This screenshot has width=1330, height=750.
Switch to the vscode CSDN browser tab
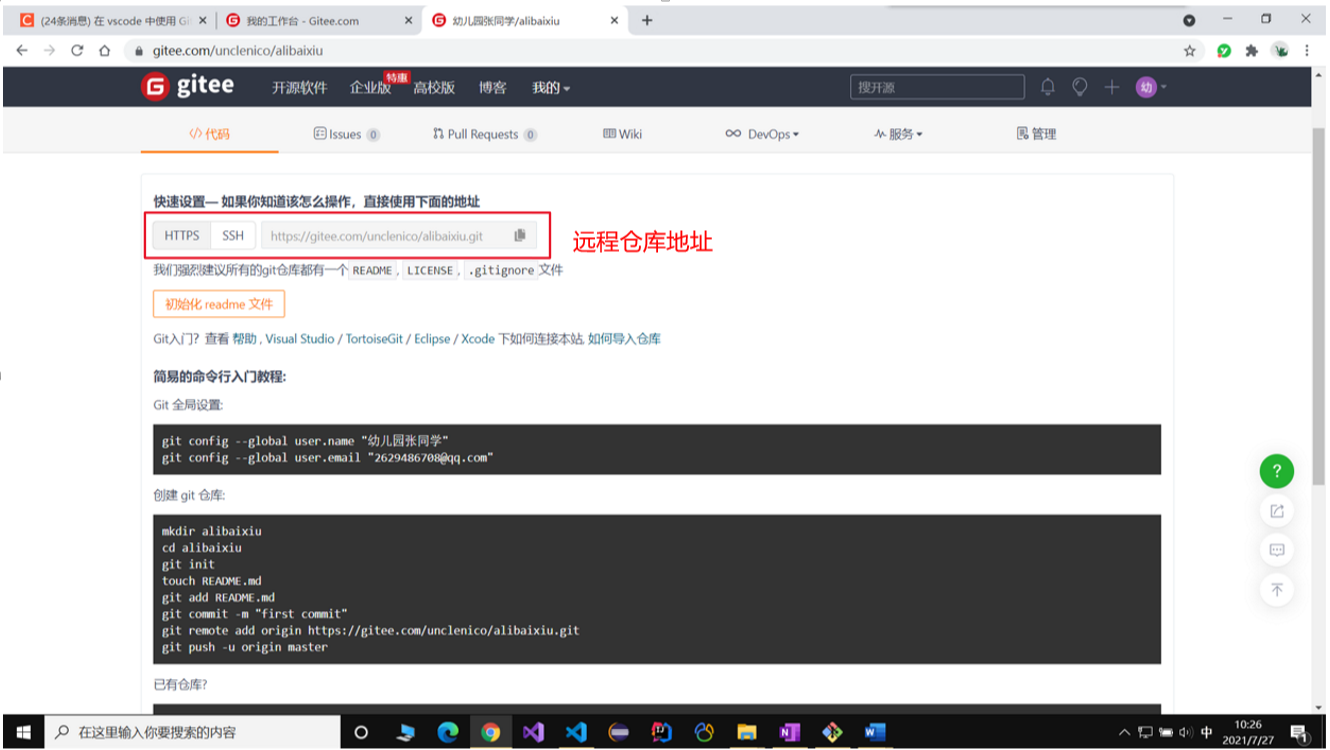click(114, 20)
